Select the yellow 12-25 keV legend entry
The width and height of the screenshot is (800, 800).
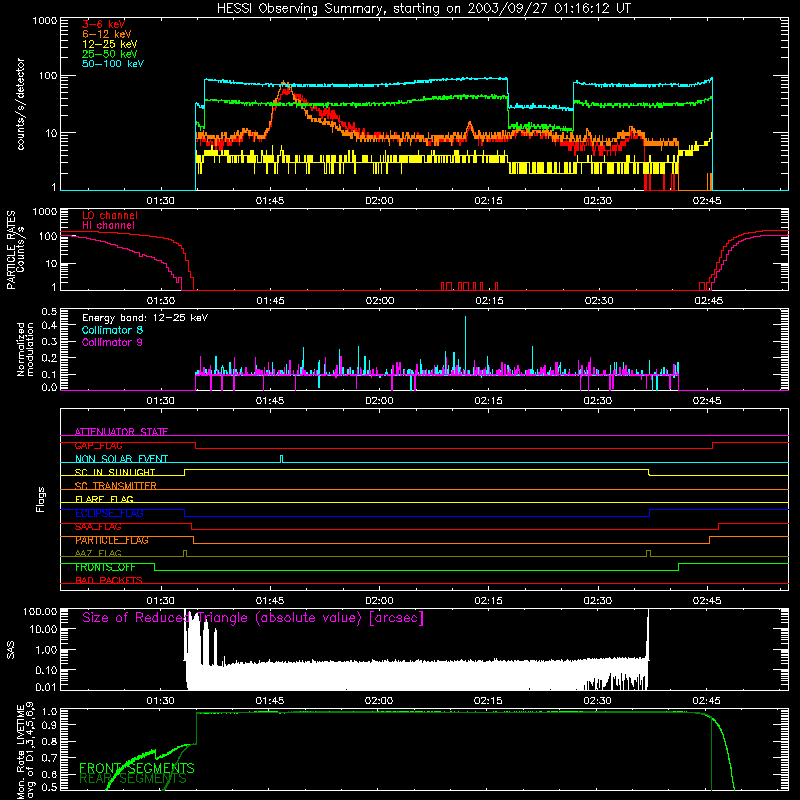click(110, 44)
